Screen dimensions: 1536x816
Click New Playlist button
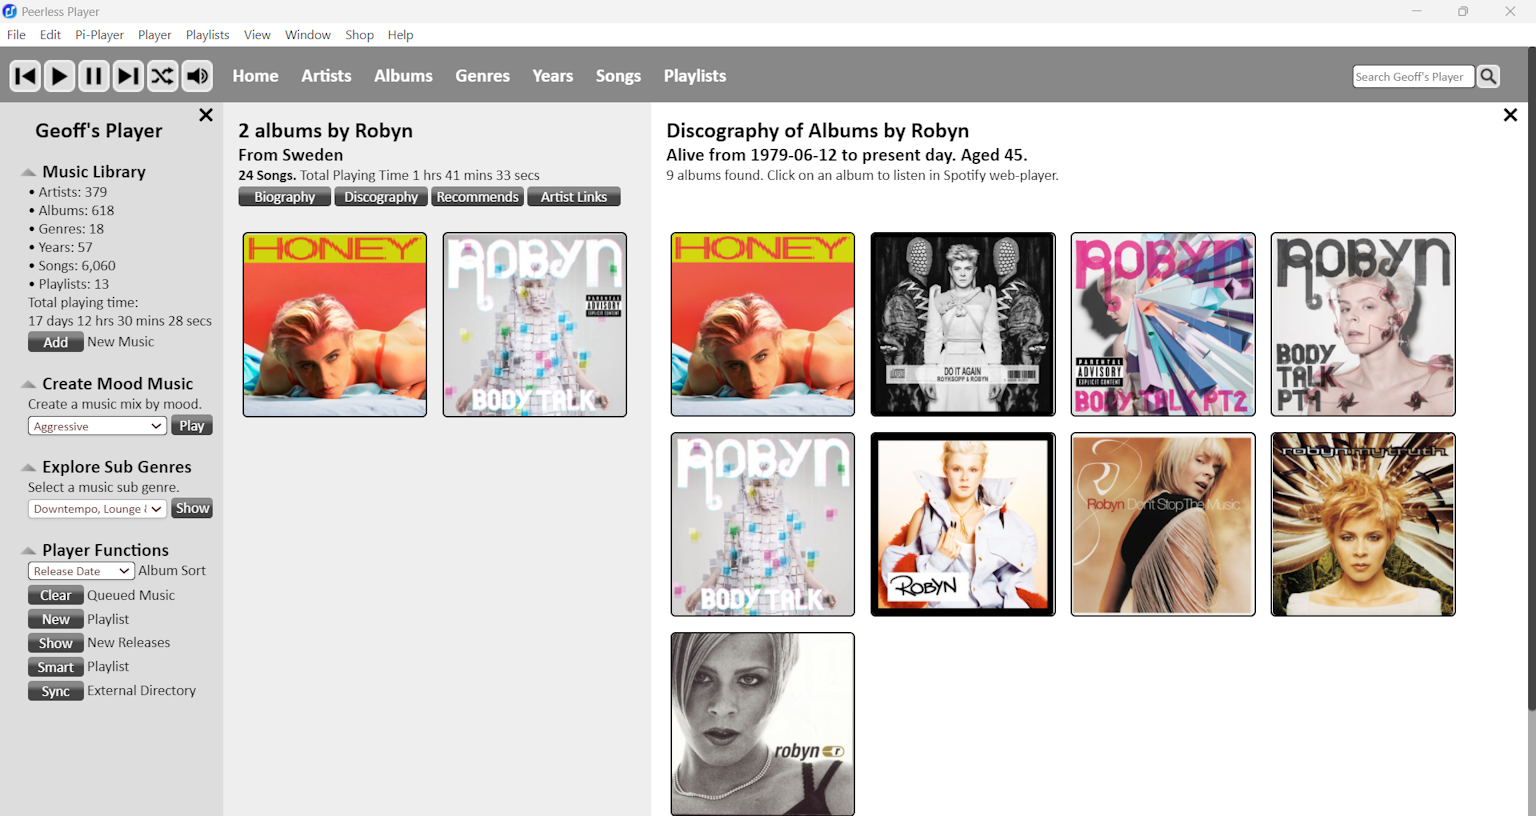[x=56, y=620]
